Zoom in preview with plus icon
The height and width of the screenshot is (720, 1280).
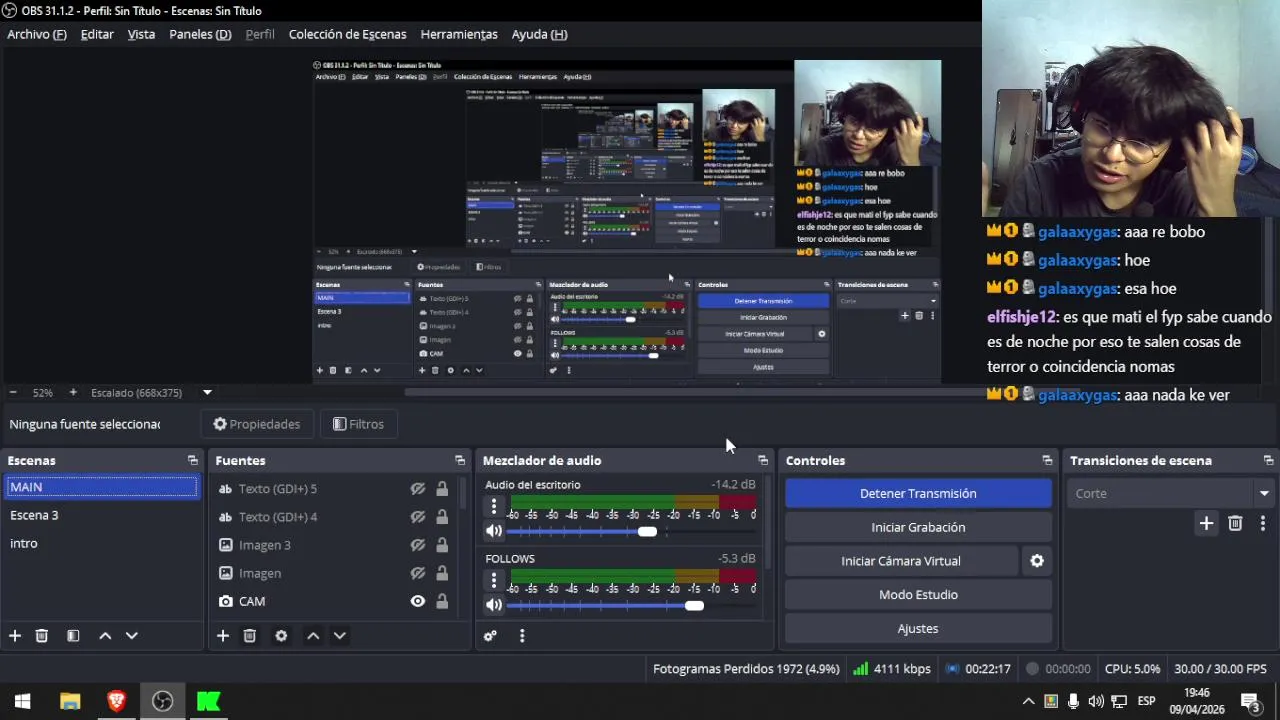pyautogui.click(x=72, y=393)
